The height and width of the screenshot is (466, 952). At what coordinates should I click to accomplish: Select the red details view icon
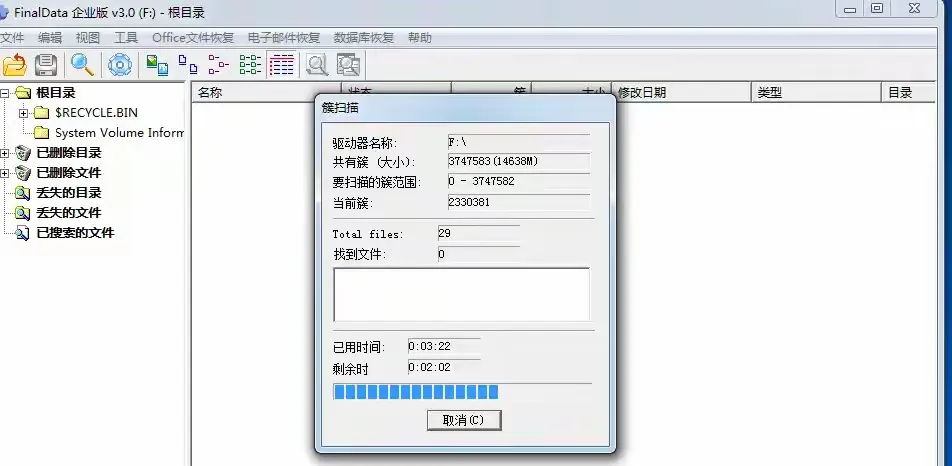pos(282,64)
